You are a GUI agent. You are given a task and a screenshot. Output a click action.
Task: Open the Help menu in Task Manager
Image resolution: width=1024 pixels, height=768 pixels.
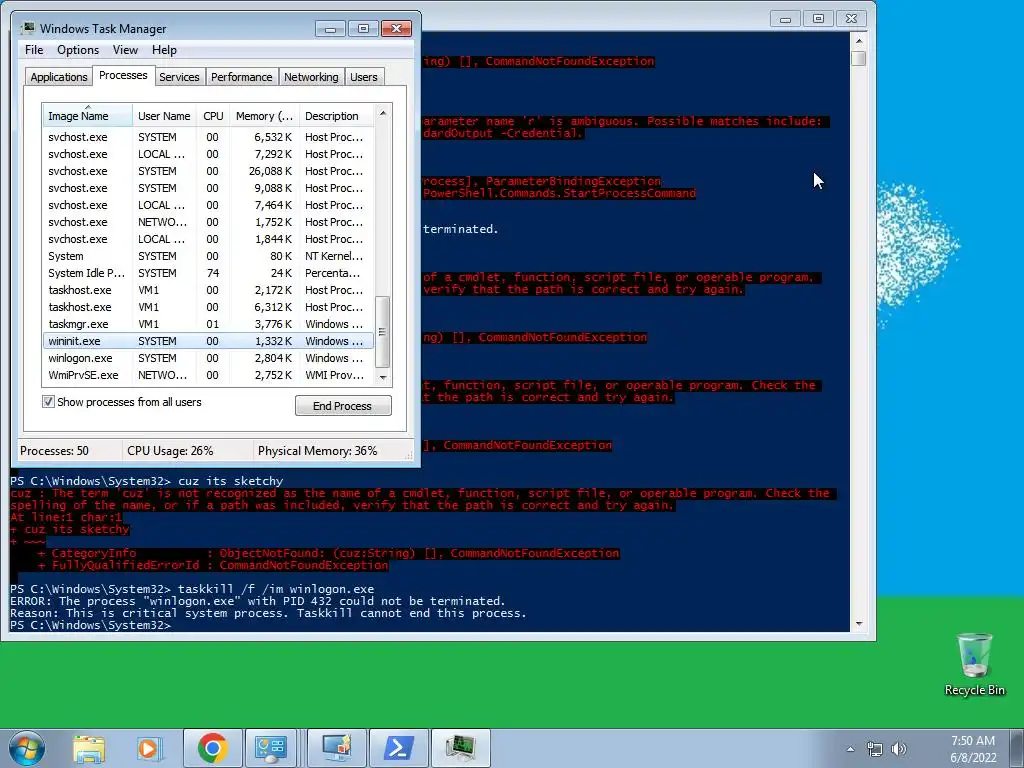coord(164,50)
